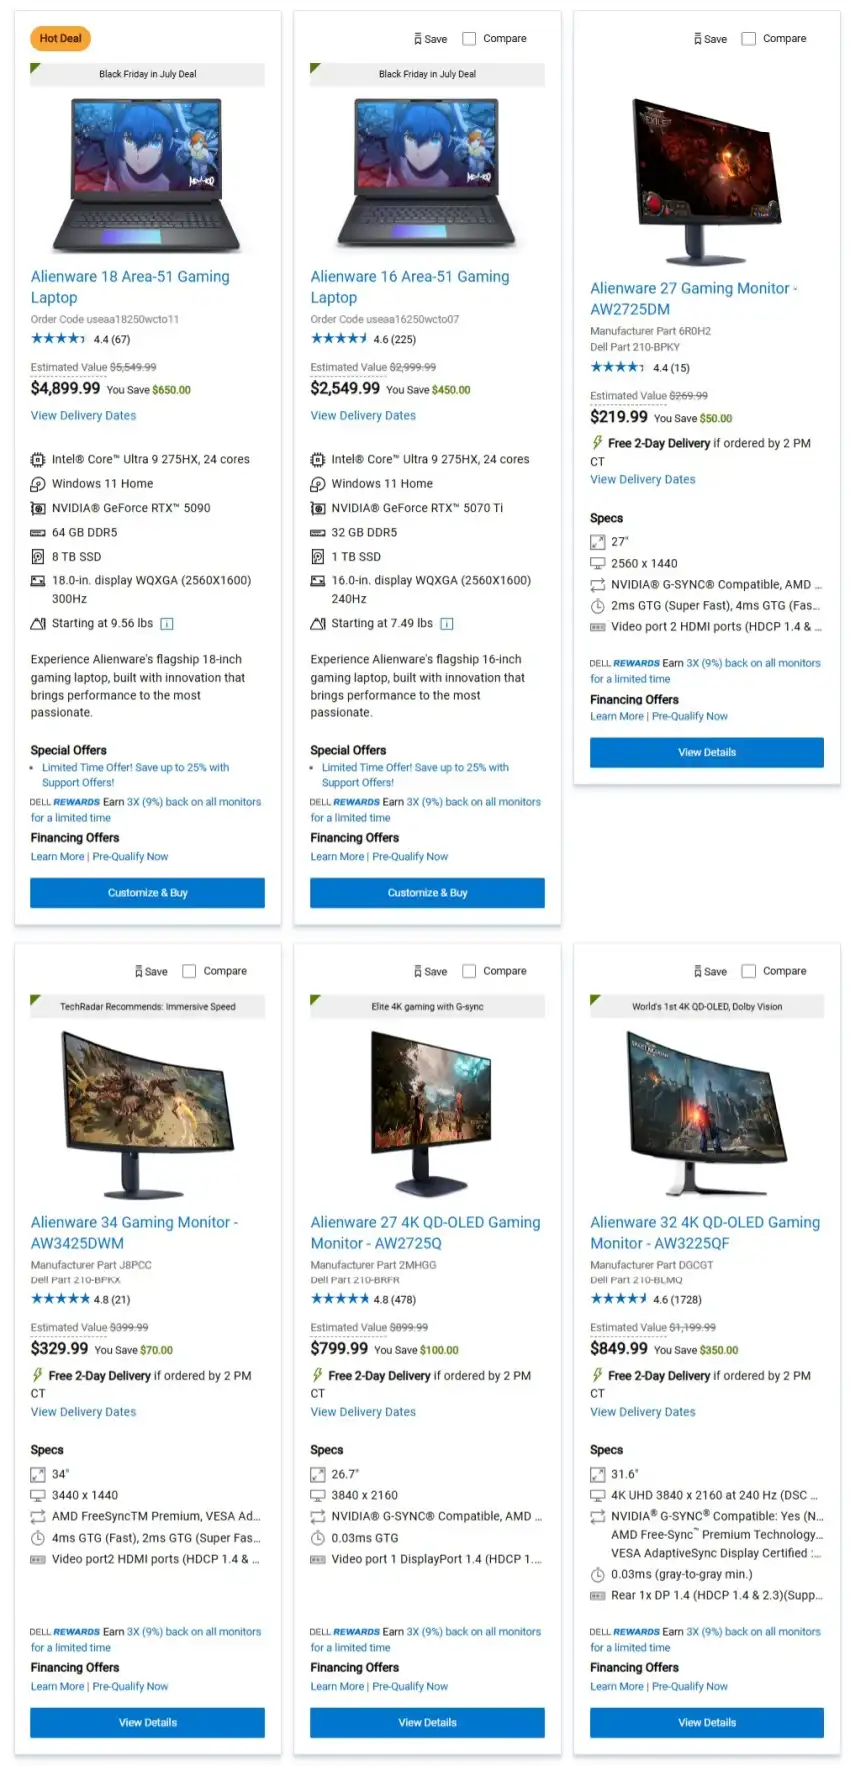The image size is (850, 1766).
Task: Click View Details for AW2725DM monitor
Action: tap(707, 752)
